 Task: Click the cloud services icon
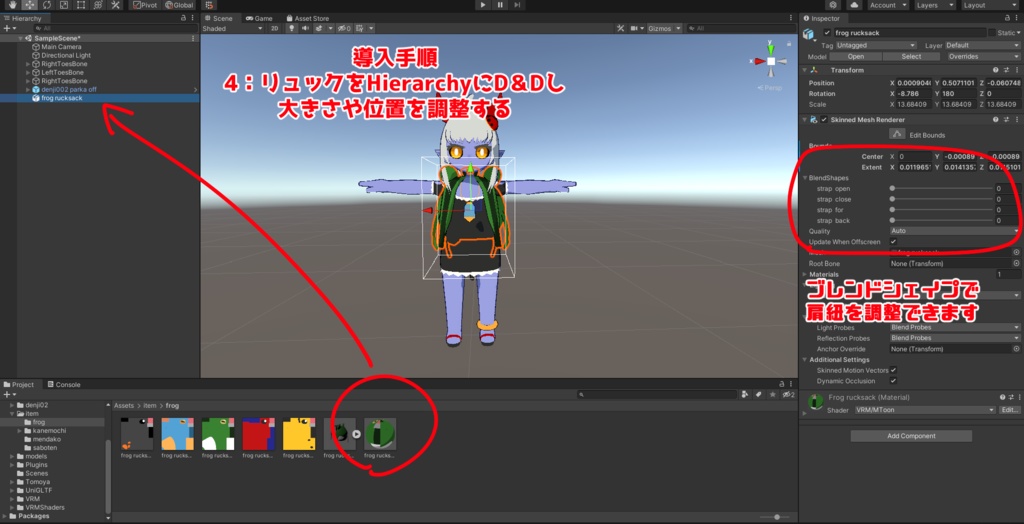[x=854, y=5]
